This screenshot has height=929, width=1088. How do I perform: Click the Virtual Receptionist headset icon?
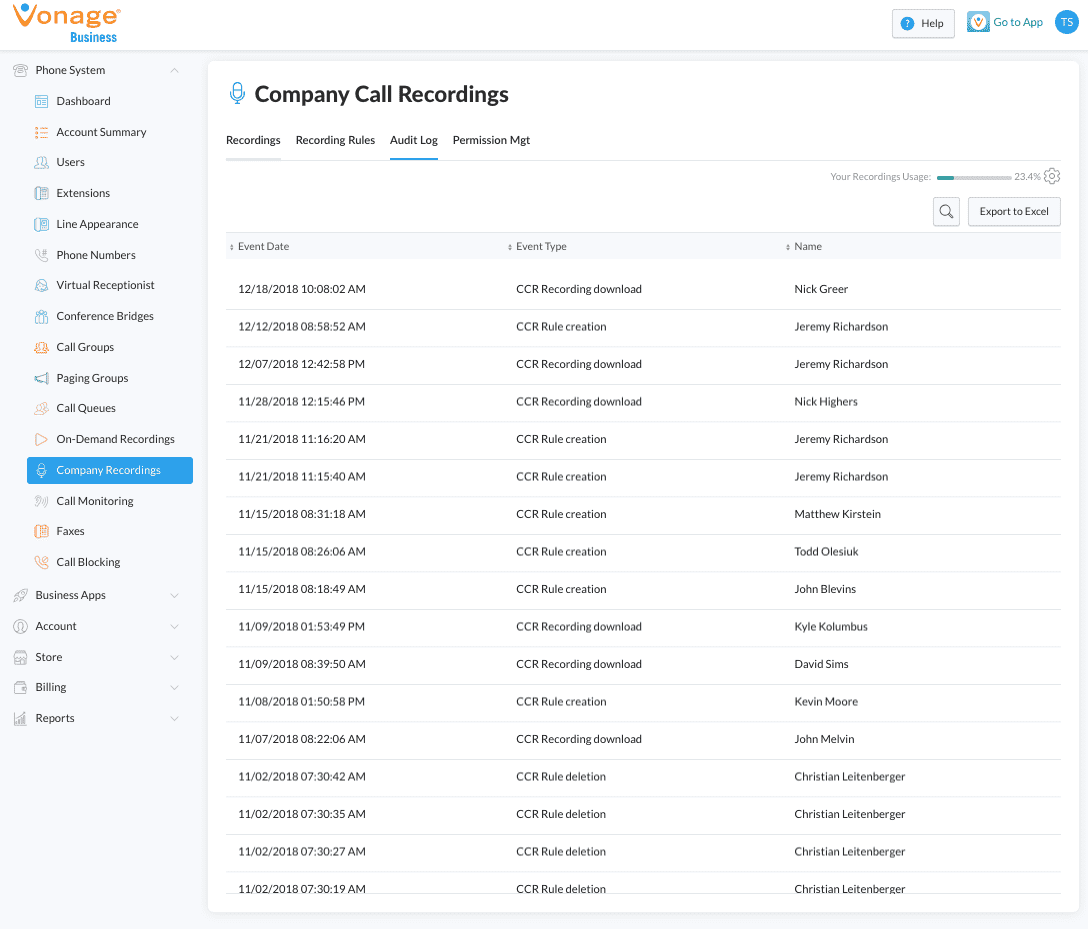[41, 285]
